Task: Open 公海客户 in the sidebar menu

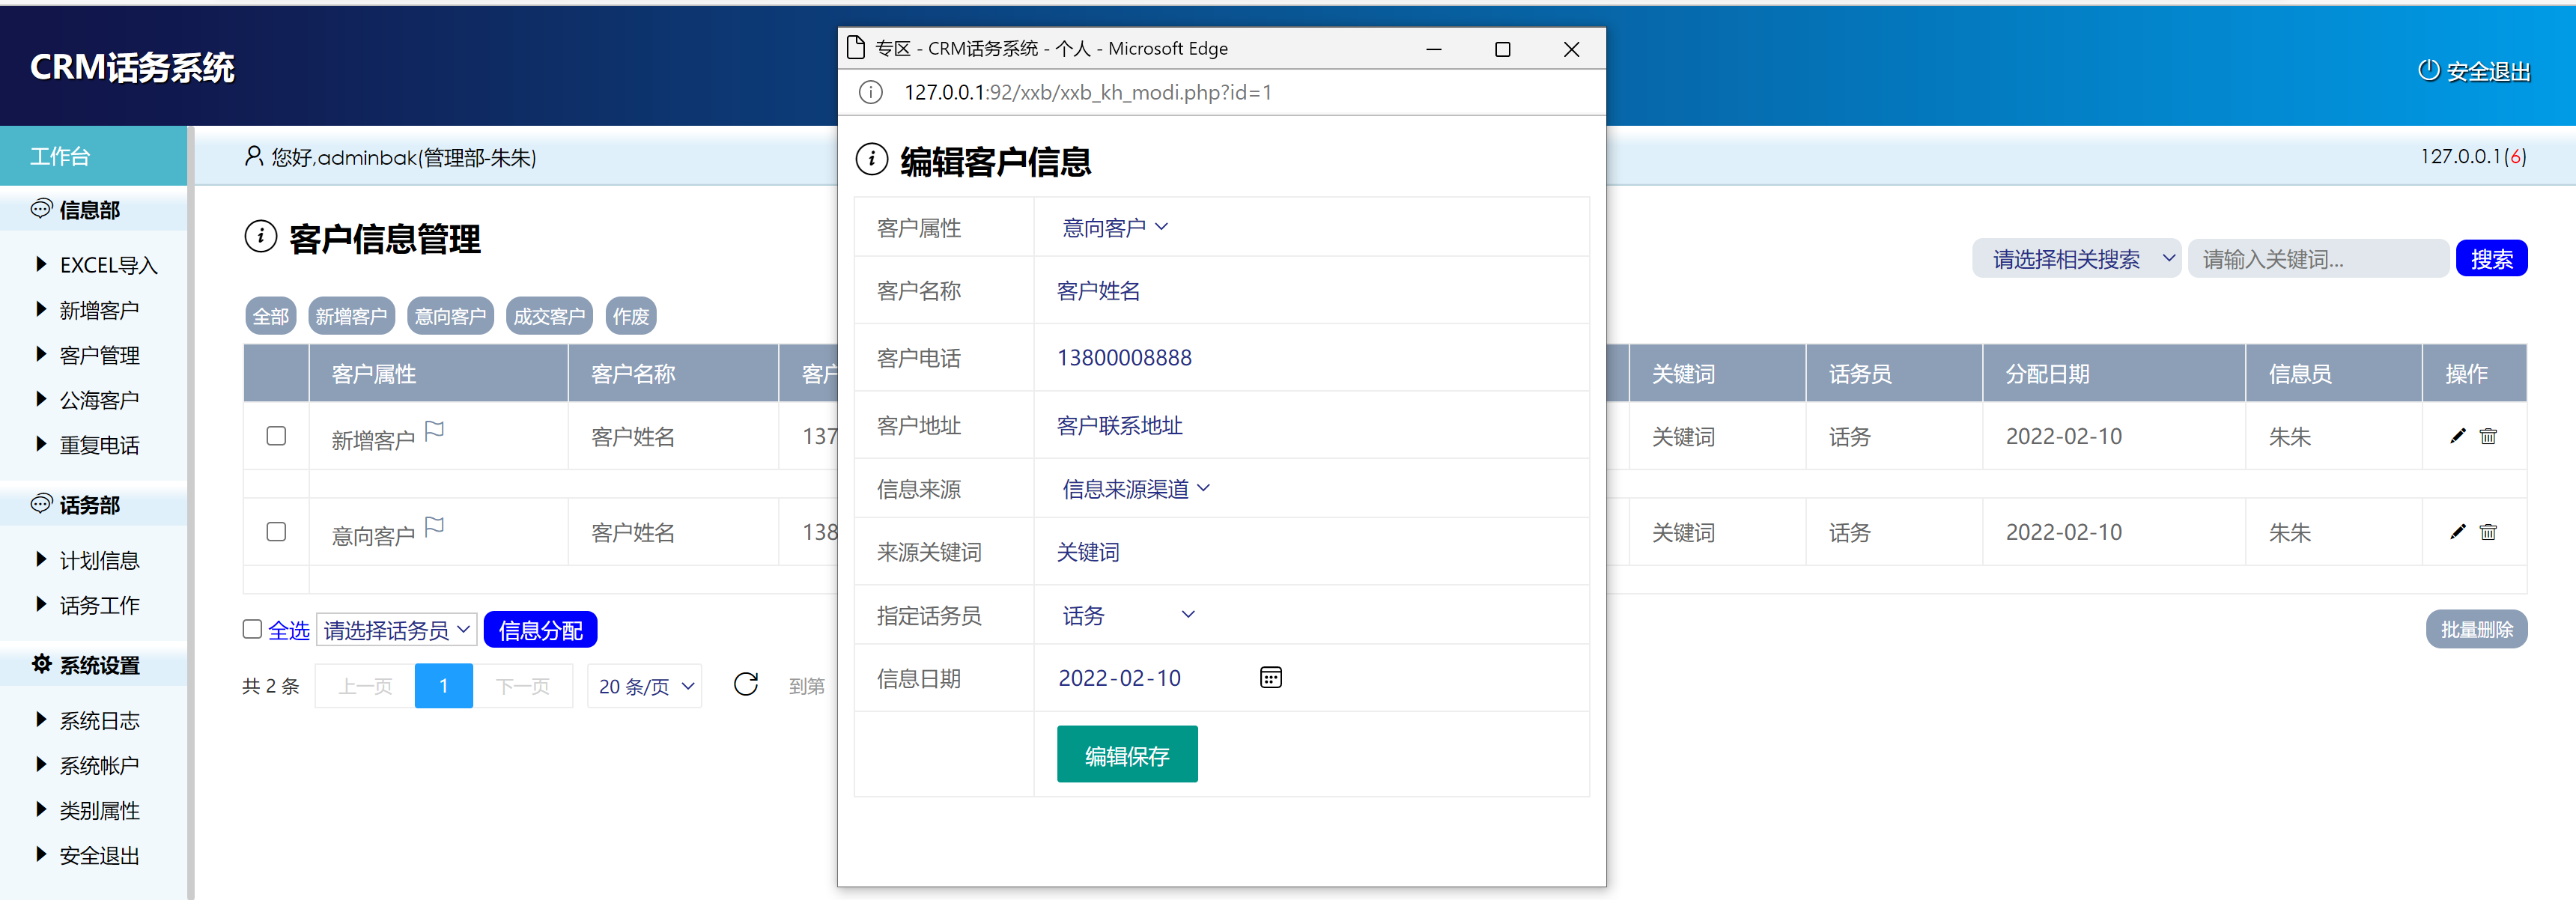Action: tap(99, 400)
